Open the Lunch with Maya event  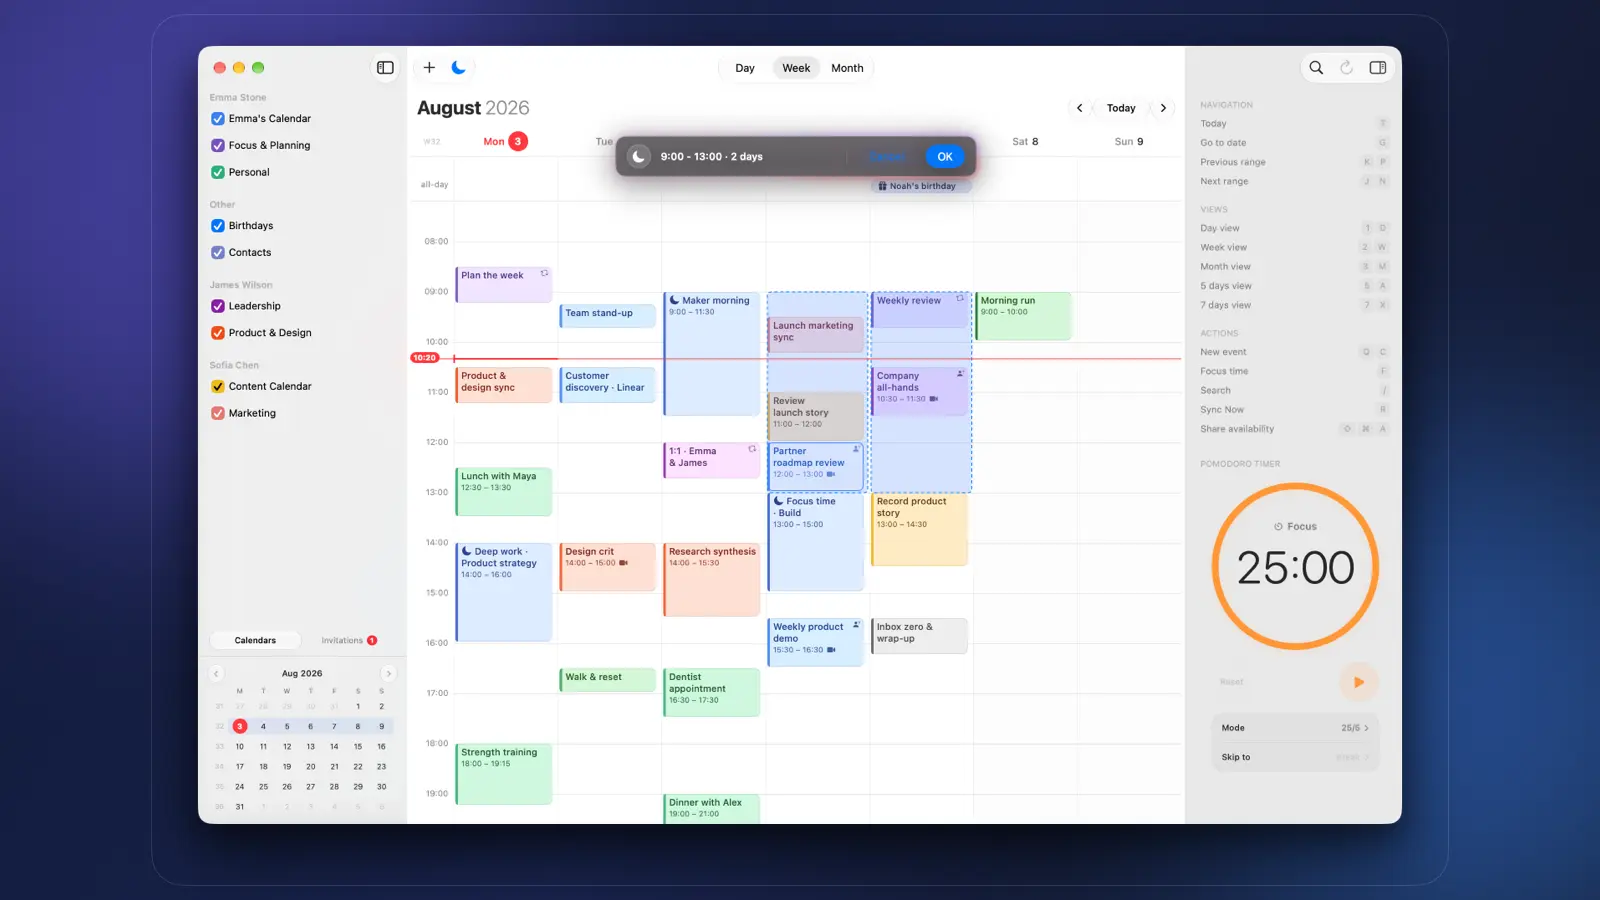click(504, 492)
